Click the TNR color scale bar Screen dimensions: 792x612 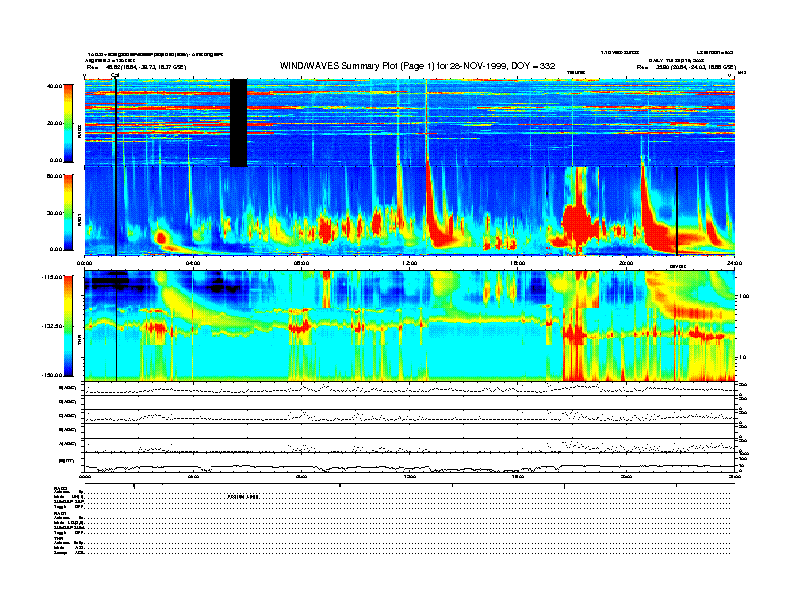(68, 326)
